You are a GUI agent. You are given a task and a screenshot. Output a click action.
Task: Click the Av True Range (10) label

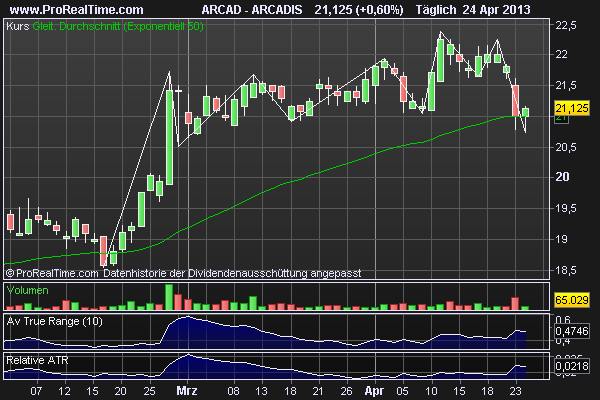tap(54, 321)
